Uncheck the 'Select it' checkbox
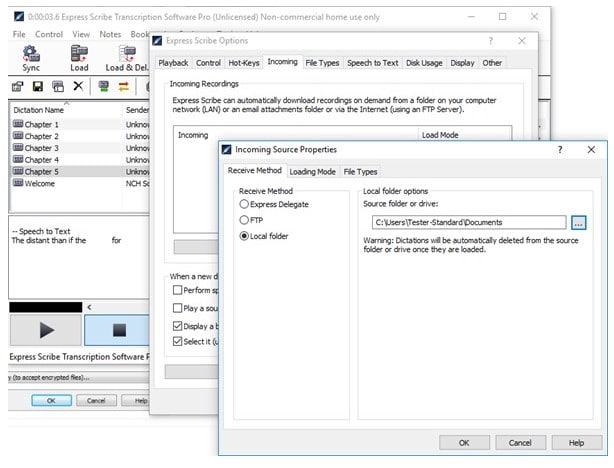Screen dimensions: 614x468 tap(177, 341)
